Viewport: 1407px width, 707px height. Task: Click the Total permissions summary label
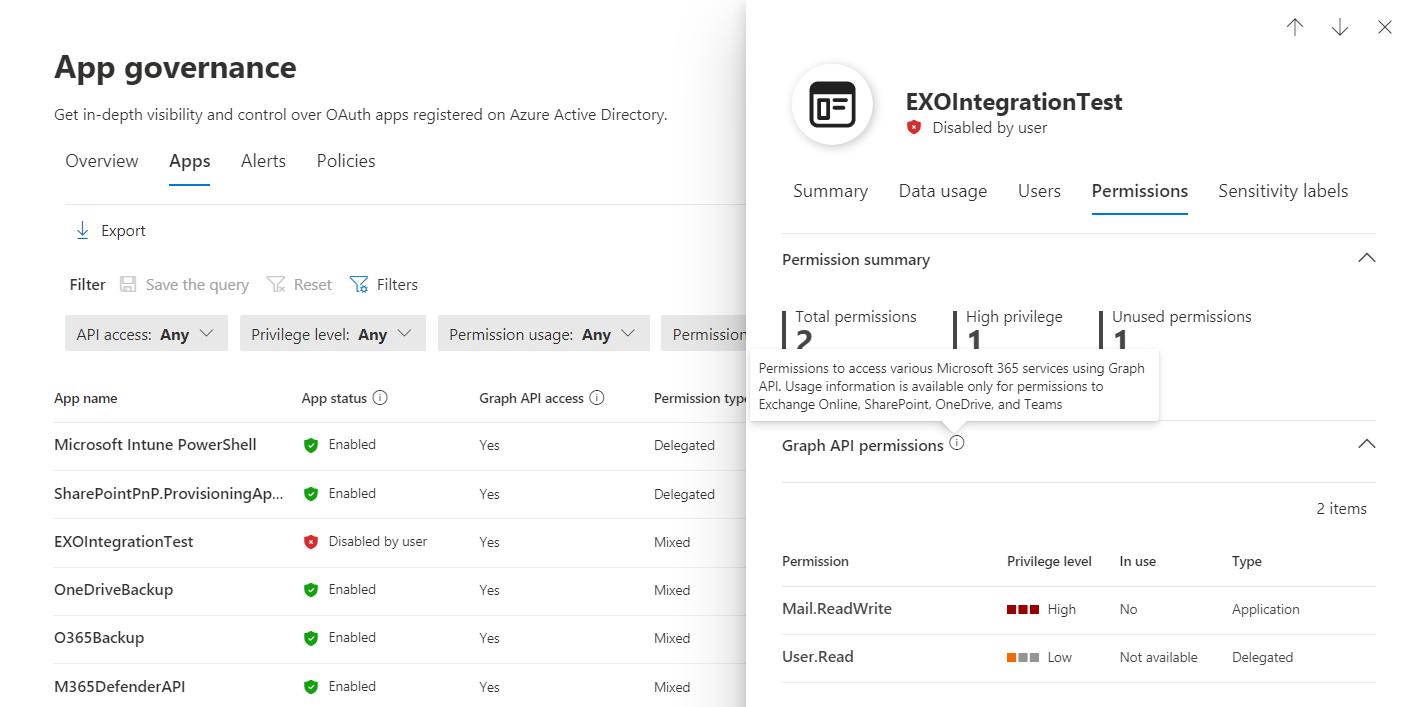coord(856,317)
